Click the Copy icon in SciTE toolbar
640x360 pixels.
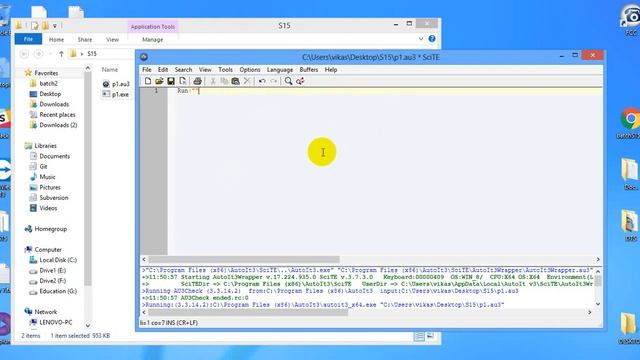pos(224,81)
